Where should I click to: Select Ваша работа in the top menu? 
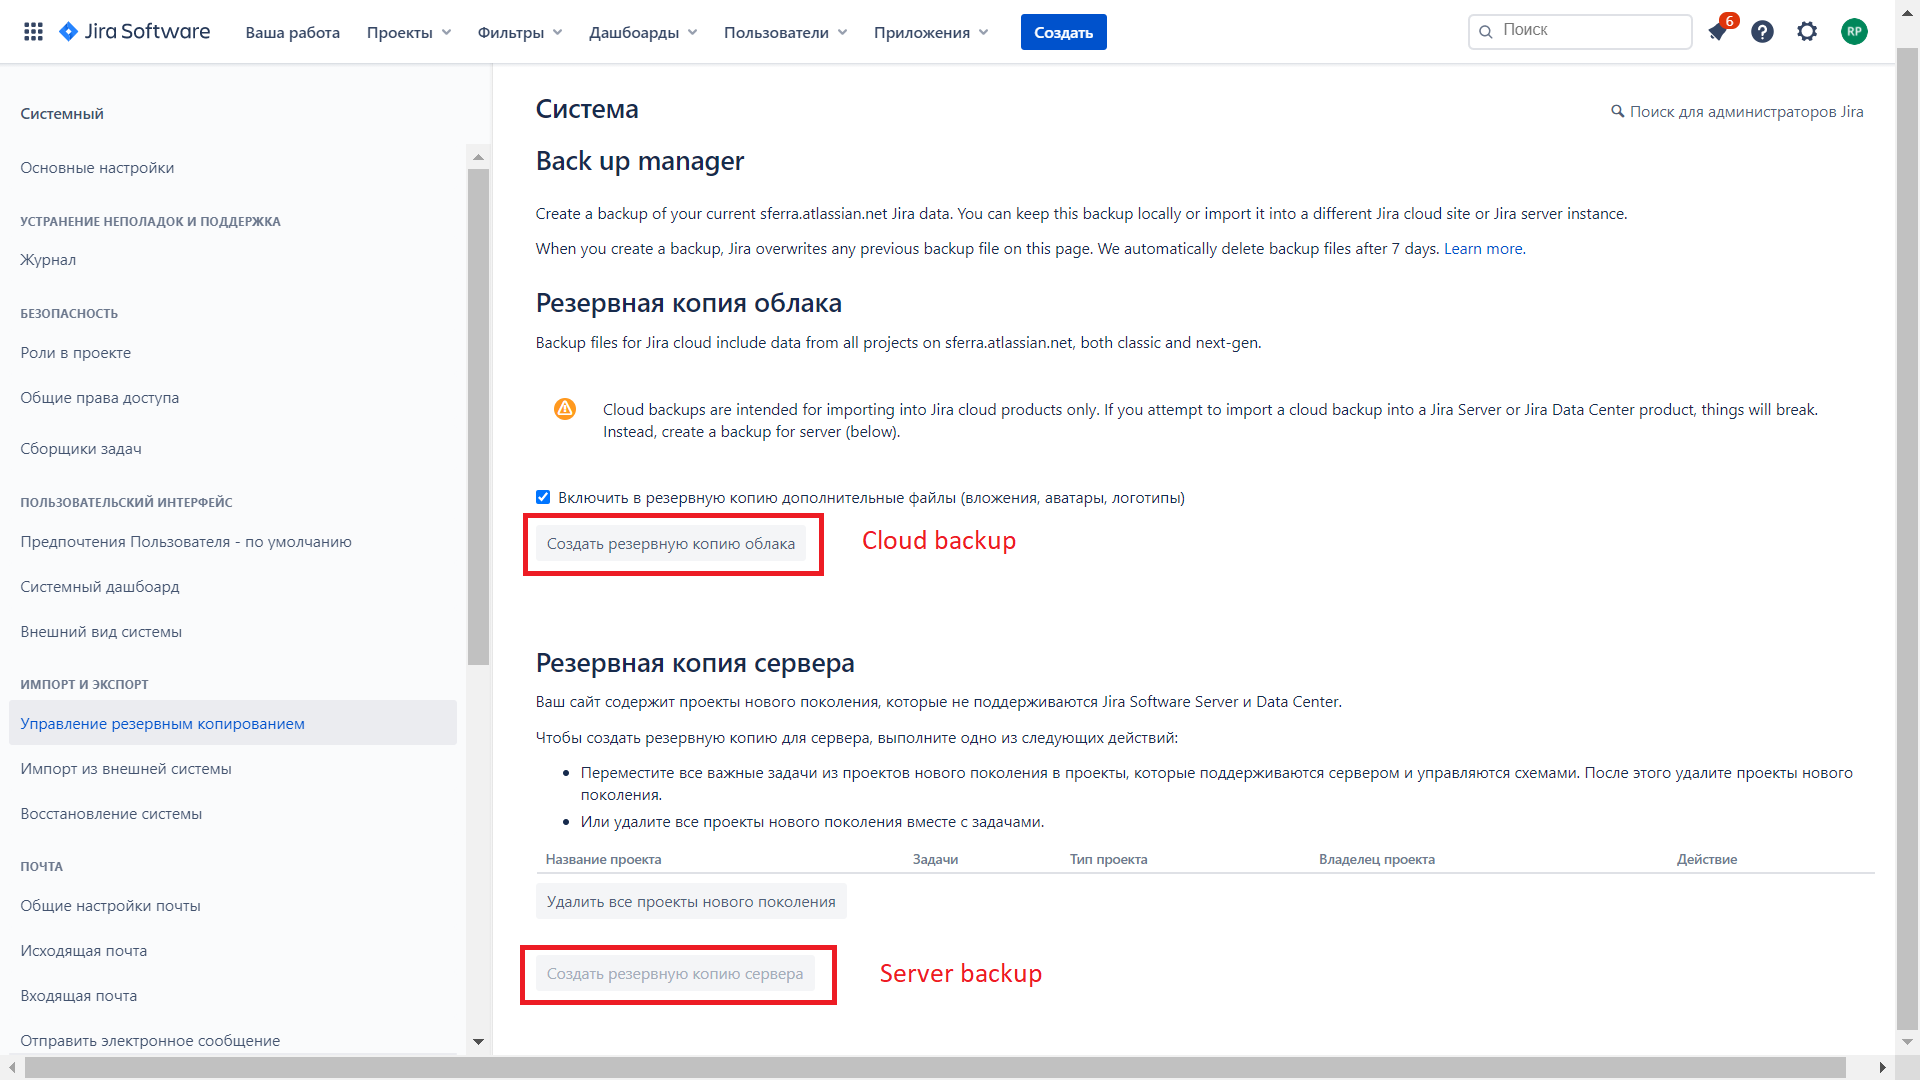(x=291, y=31)
